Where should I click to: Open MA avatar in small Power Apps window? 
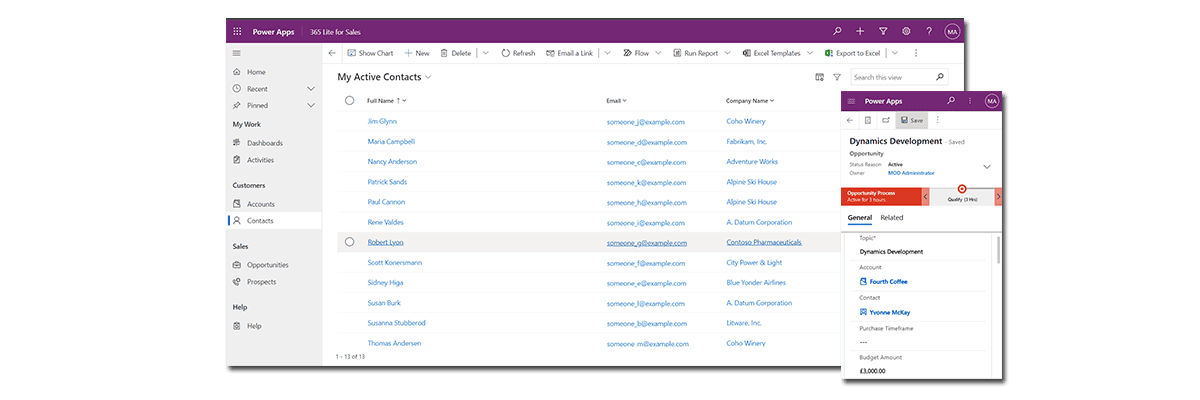coord(991,101)
